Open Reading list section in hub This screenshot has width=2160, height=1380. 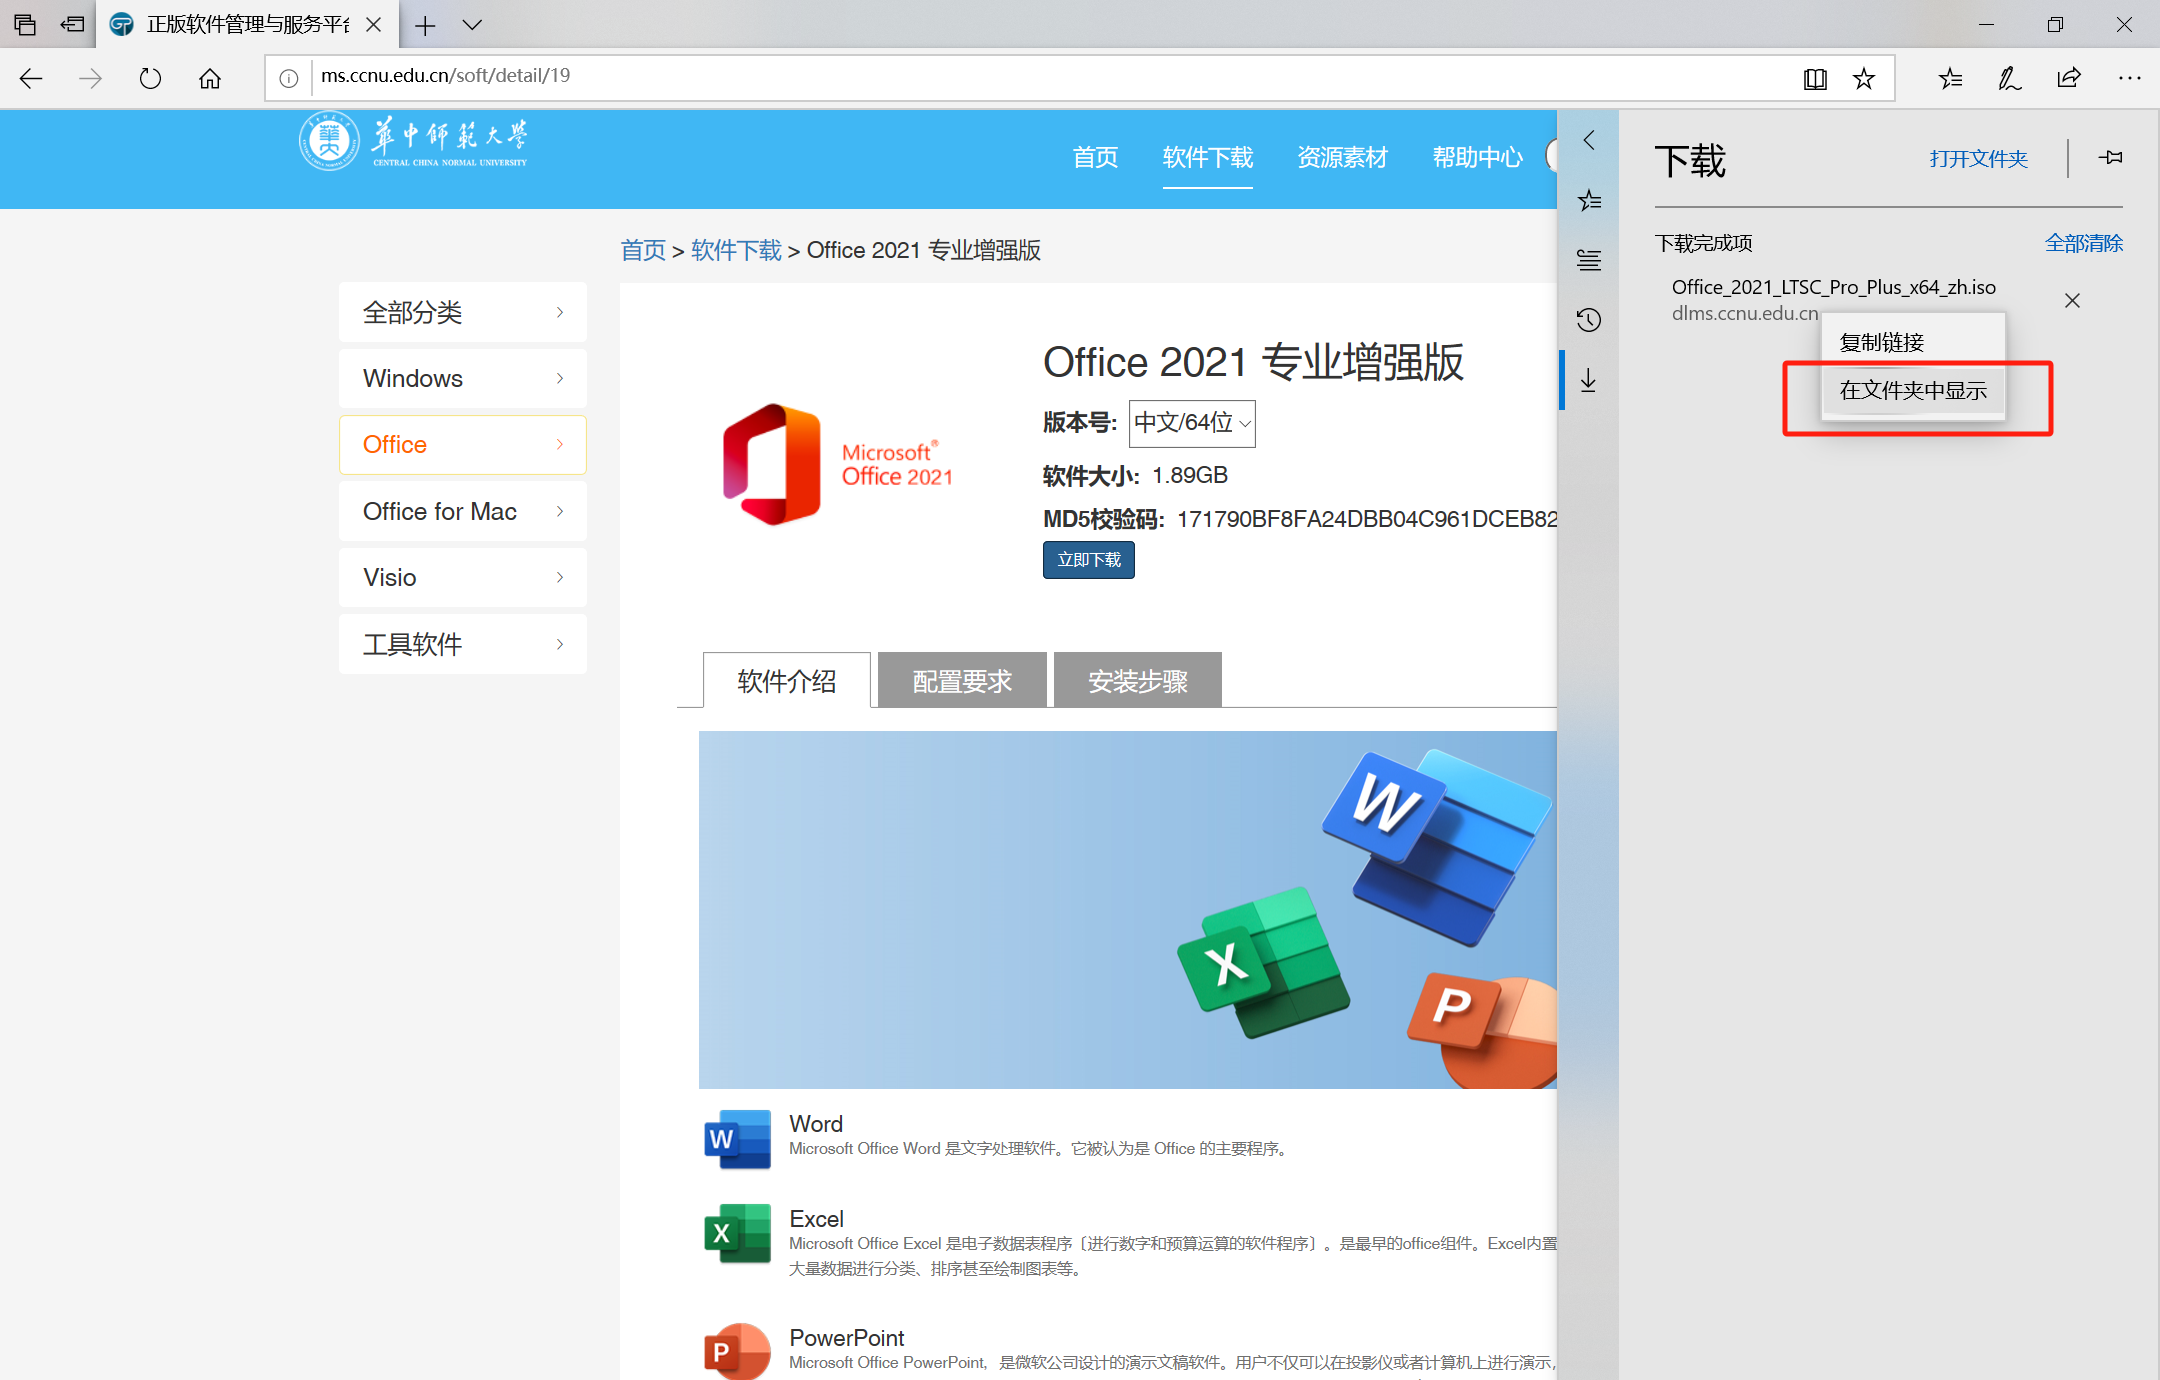pyautogui.click(x=1589, y=260)
